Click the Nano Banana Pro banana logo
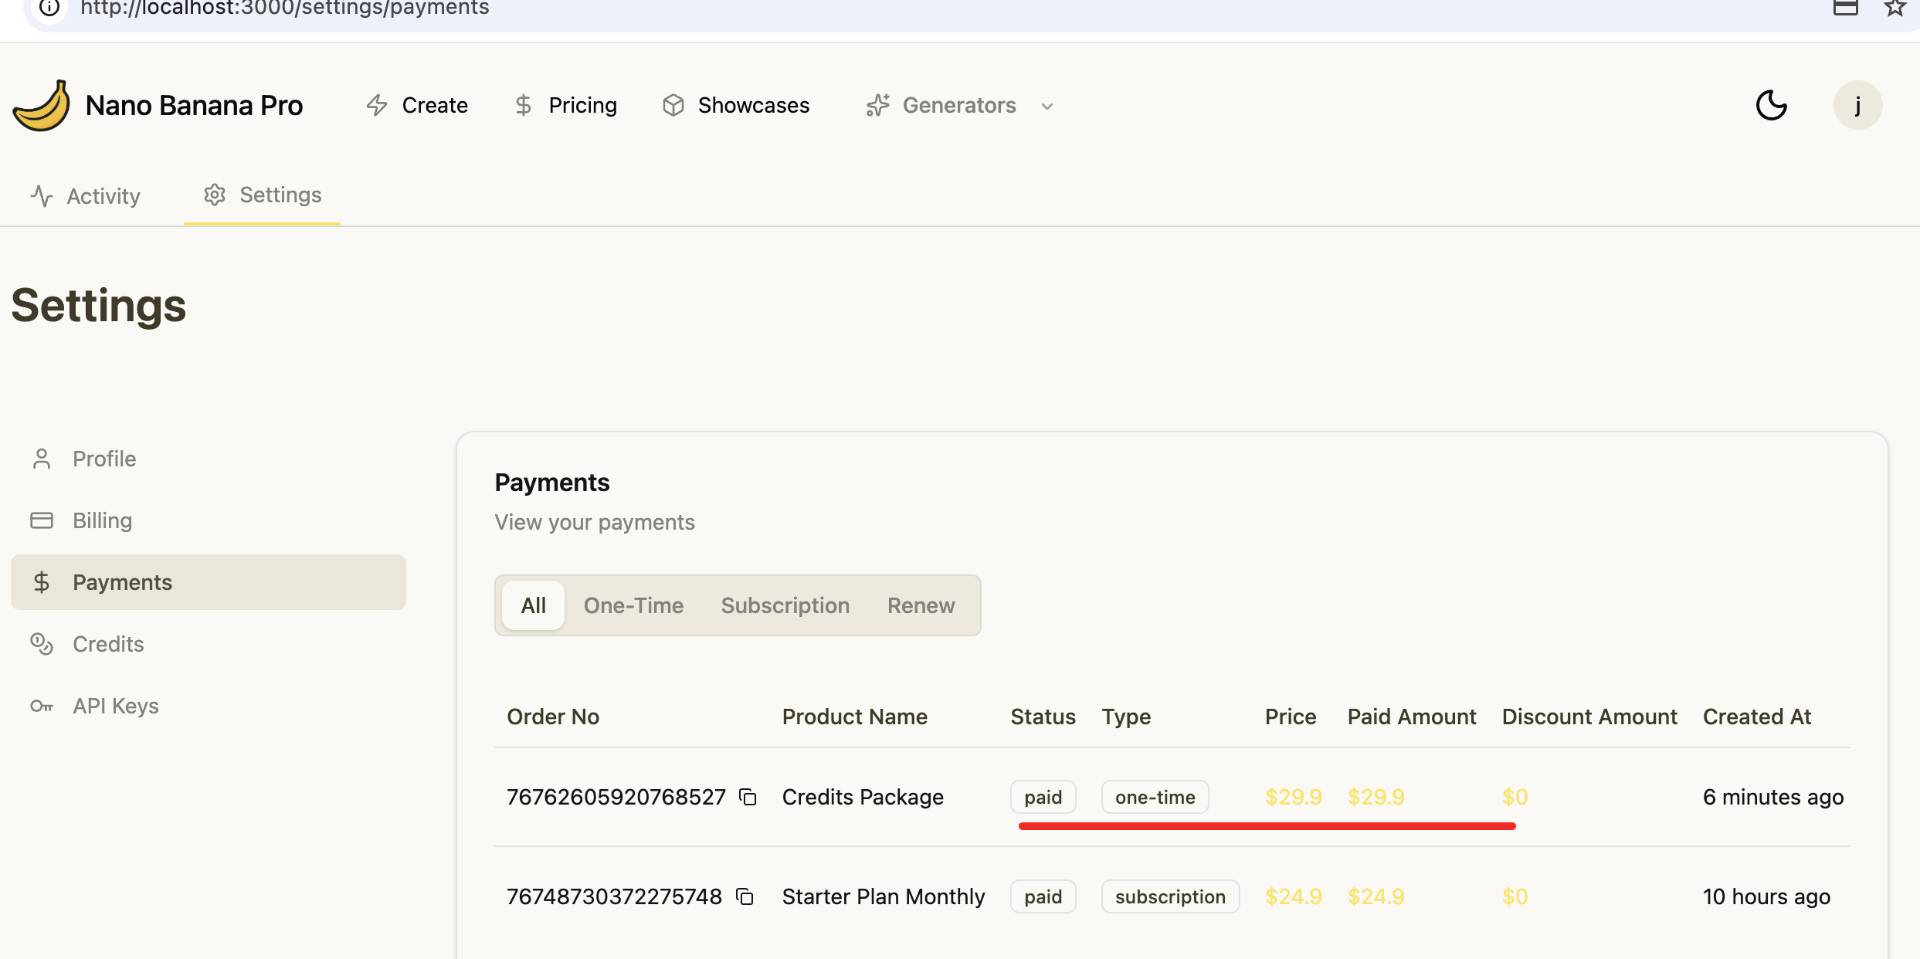The width and height of the screenshot is (1920, 959). pos(41,105)
